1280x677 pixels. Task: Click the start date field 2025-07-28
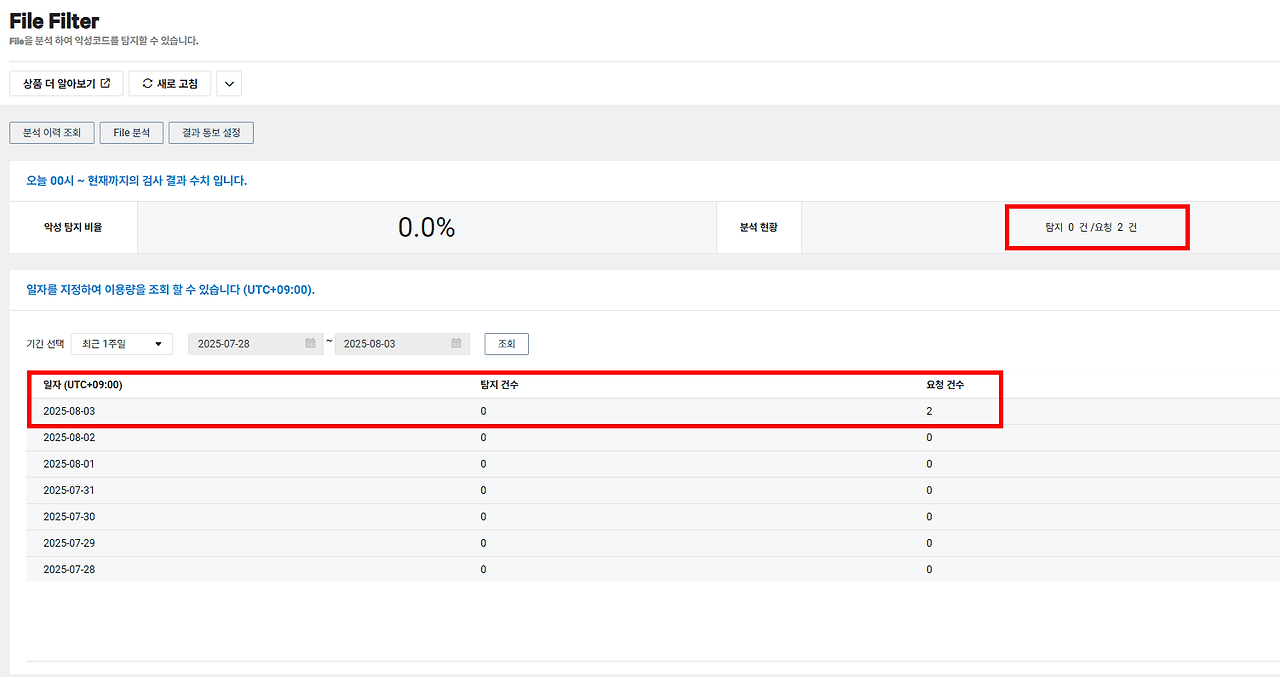coord(256,344)
